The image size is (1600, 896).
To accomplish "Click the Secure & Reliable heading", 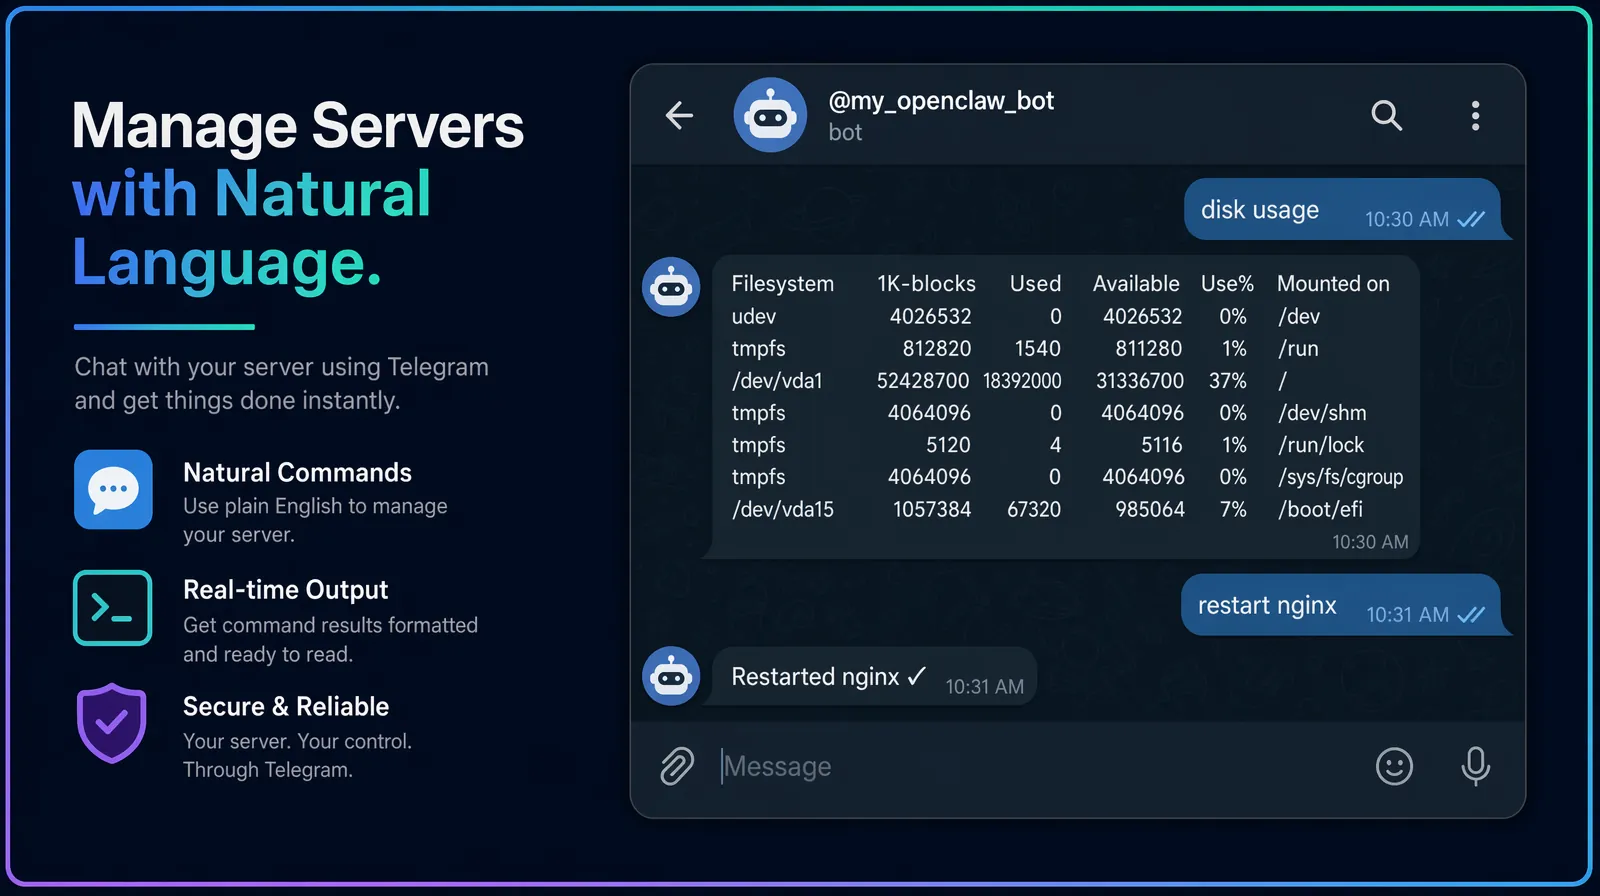I will 286,707.
